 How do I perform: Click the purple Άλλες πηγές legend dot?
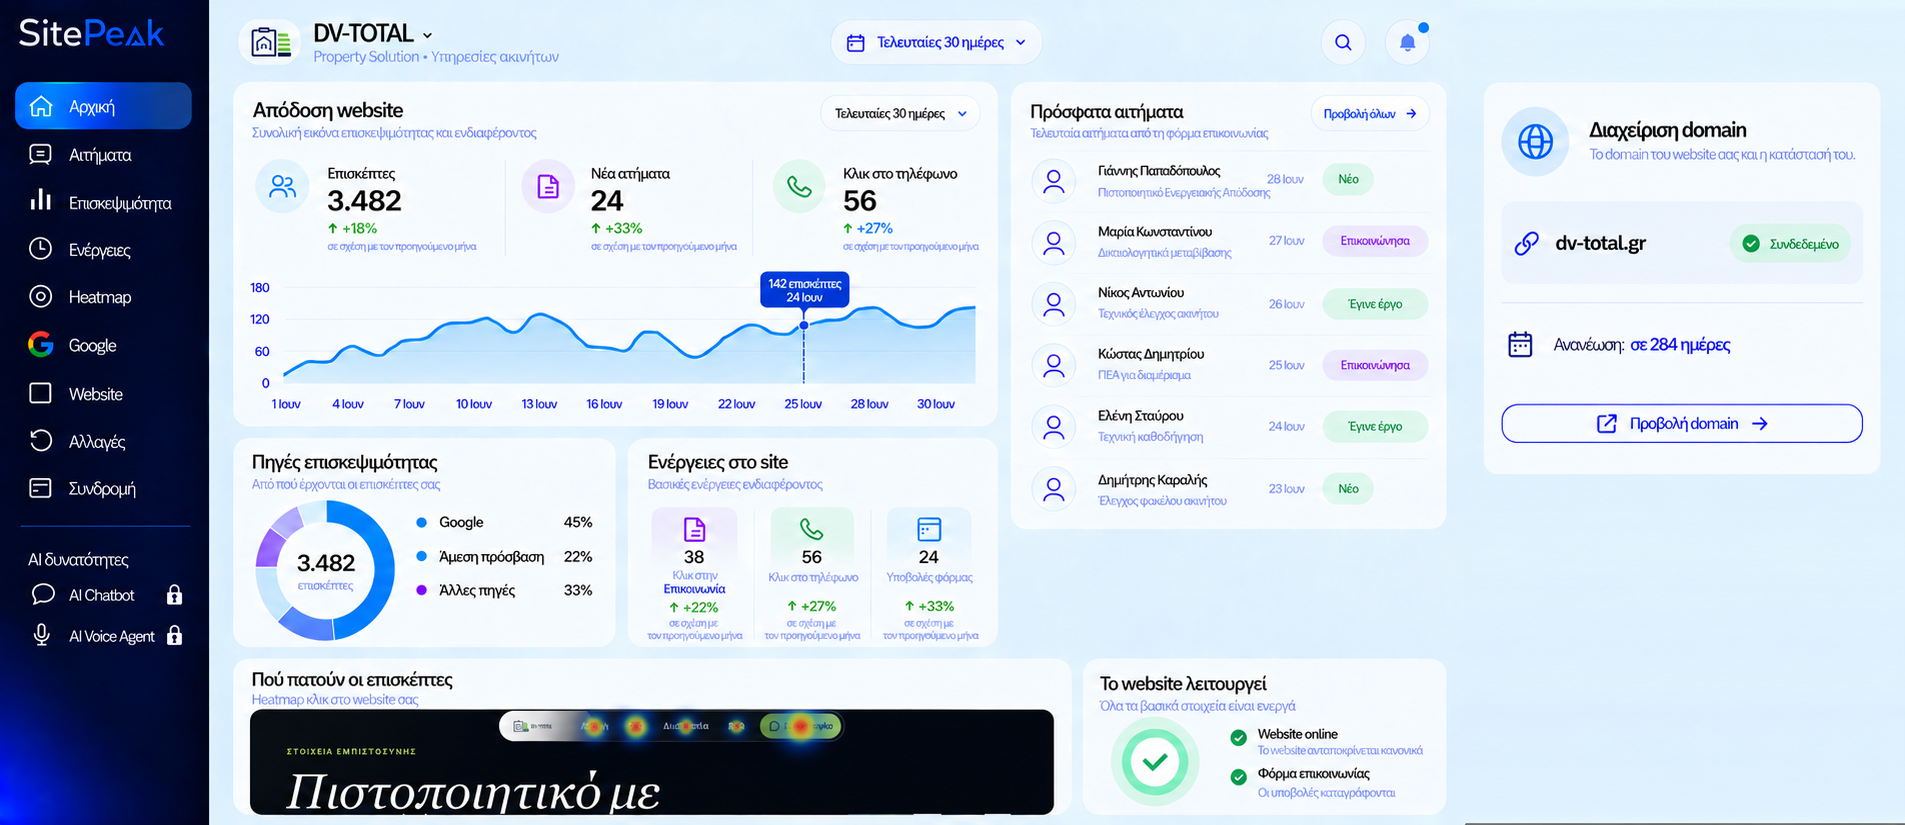pos(422,590)
